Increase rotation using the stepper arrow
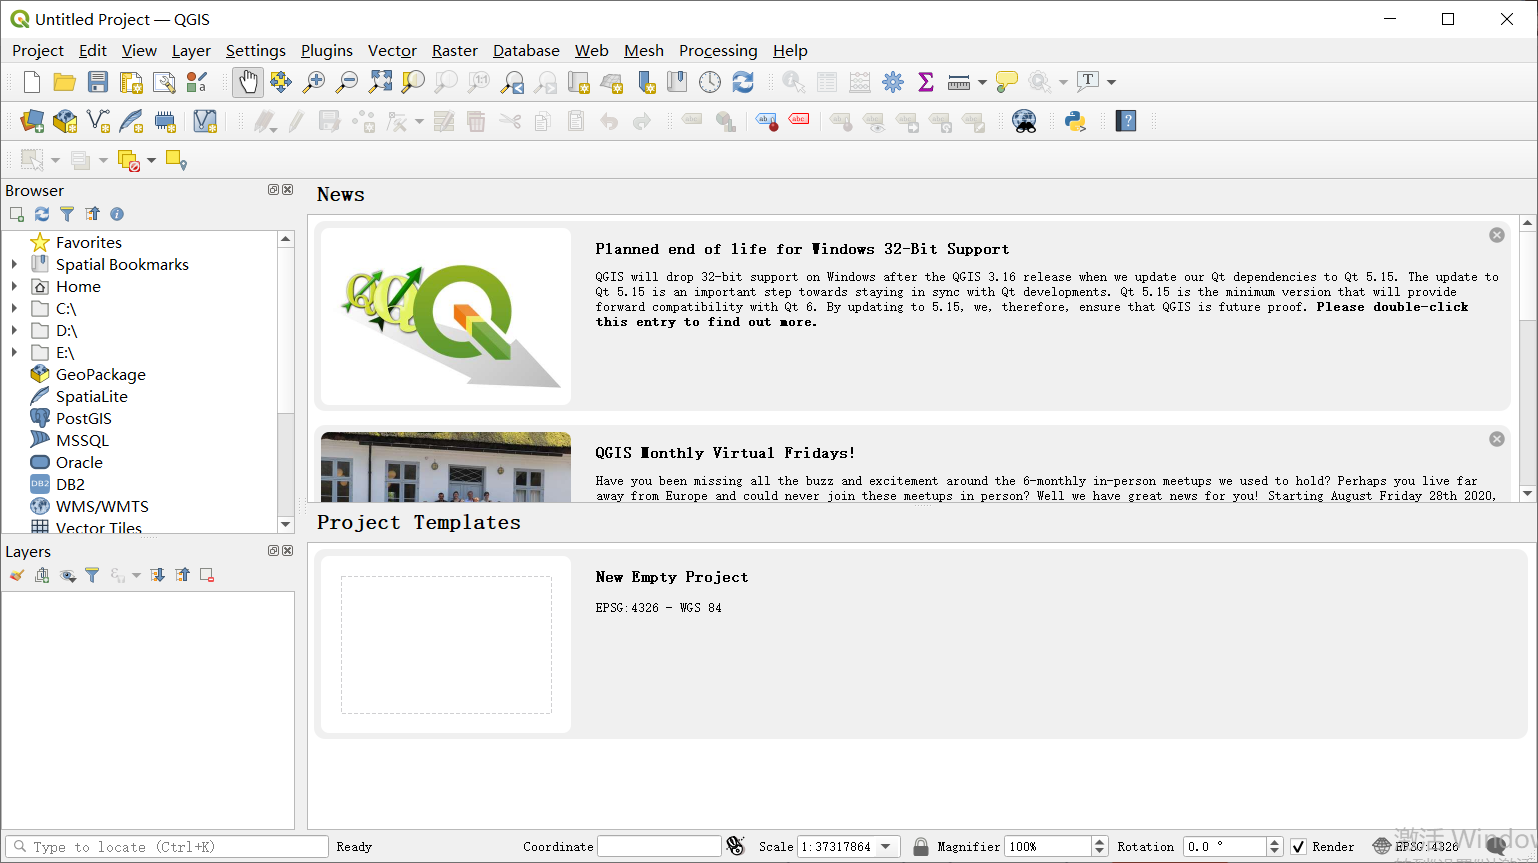Screen dimensions: 1538x863 click(1274, 841)
